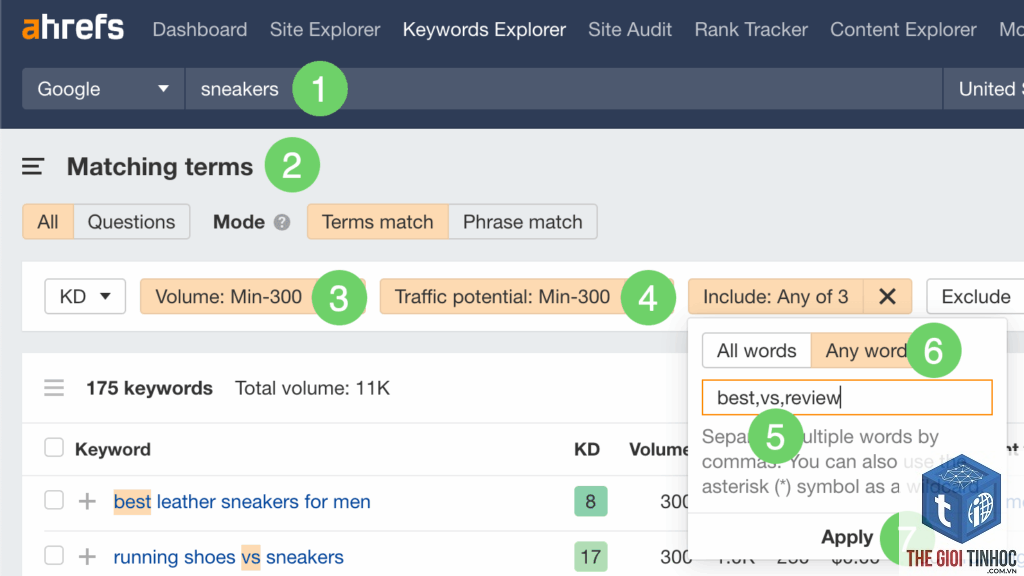Open the Exclude filter
The height and width of the screenshot is (576, 1024).
coord(976,296)
